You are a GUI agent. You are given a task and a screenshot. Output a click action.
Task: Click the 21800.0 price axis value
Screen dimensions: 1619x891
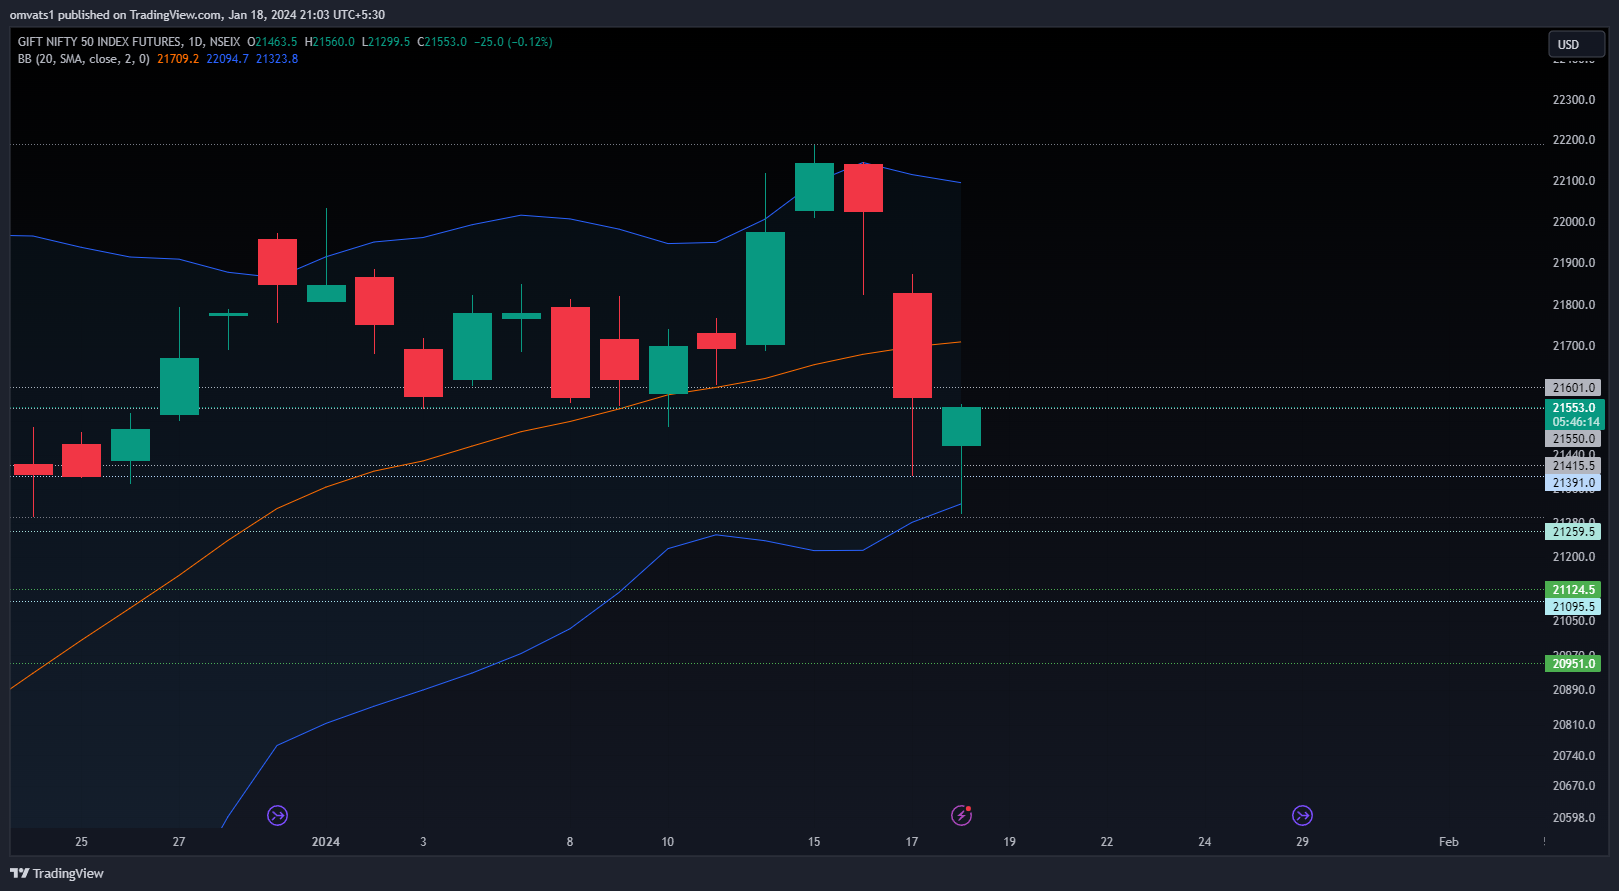pos(1574,305)
